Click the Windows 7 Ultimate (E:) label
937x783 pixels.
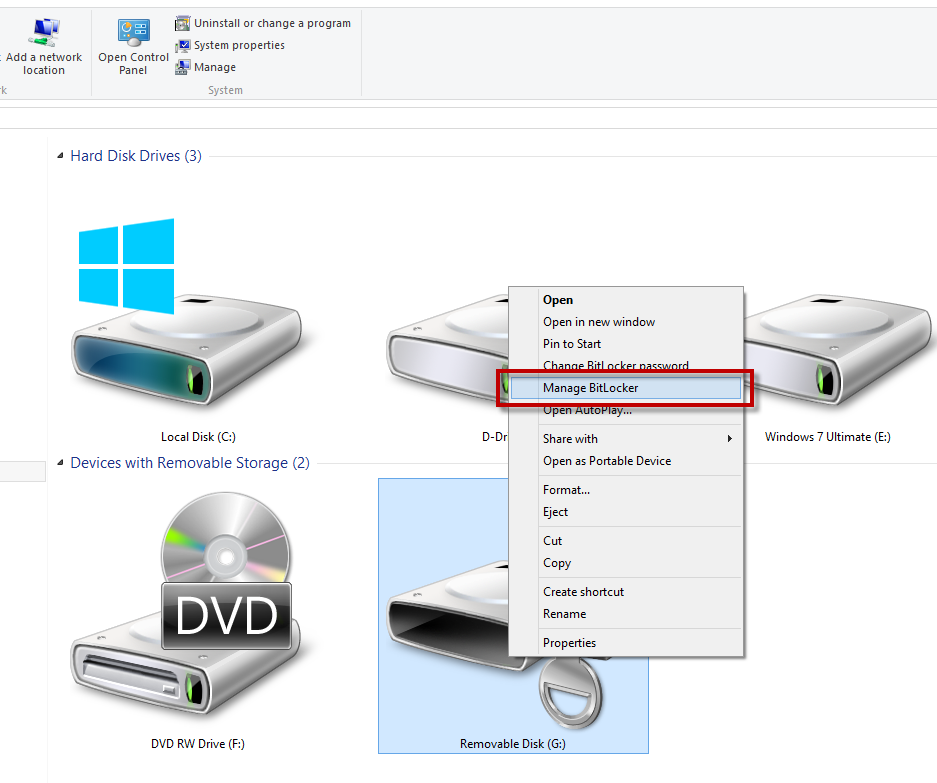[828, 437]
